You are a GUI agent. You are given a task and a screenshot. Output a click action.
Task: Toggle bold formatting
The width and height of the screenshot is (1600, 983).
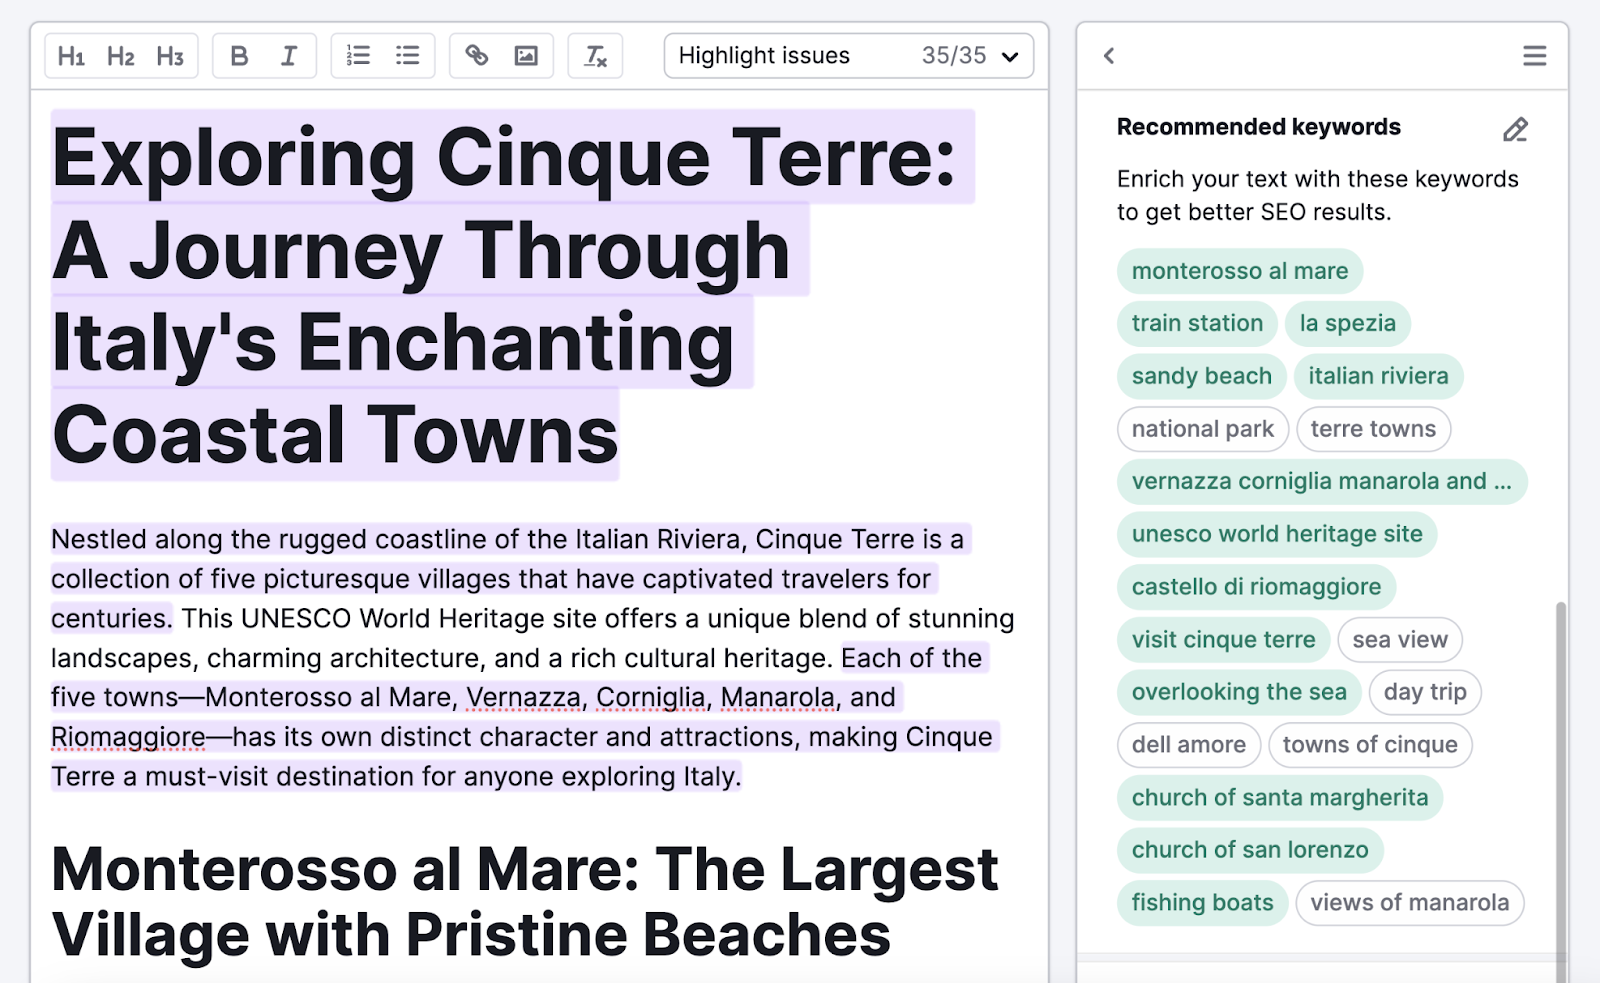tap(239, 56)
